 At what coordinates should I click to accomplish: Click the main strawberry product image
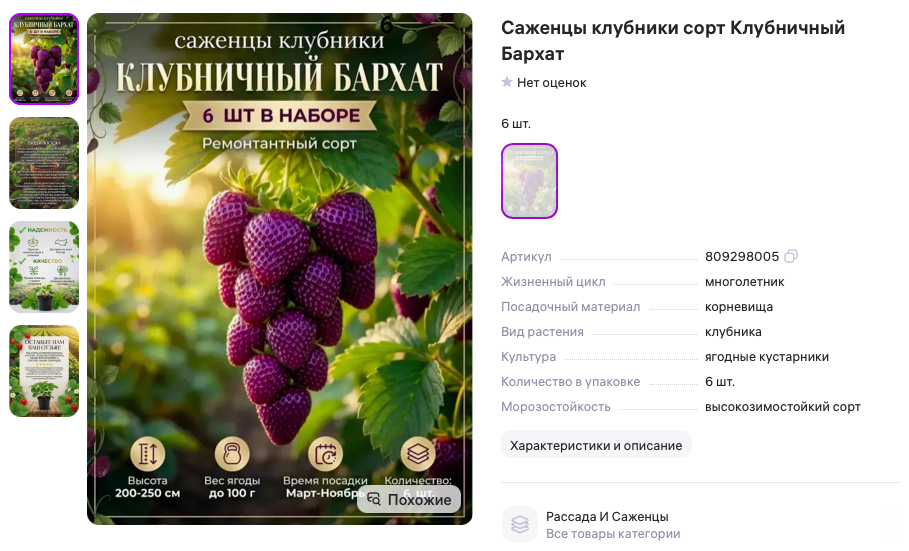pos(279,269)
